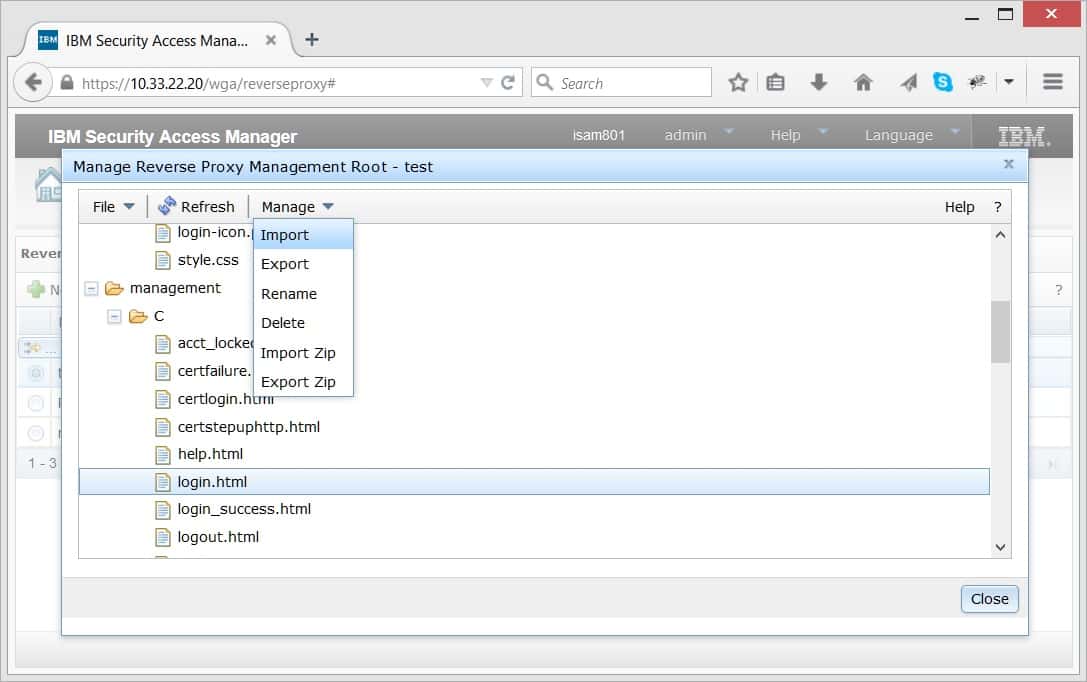Open the Firefox hamburger menu icon
The width and height of the screenshot is (1087, 682).
point(1052,82)
